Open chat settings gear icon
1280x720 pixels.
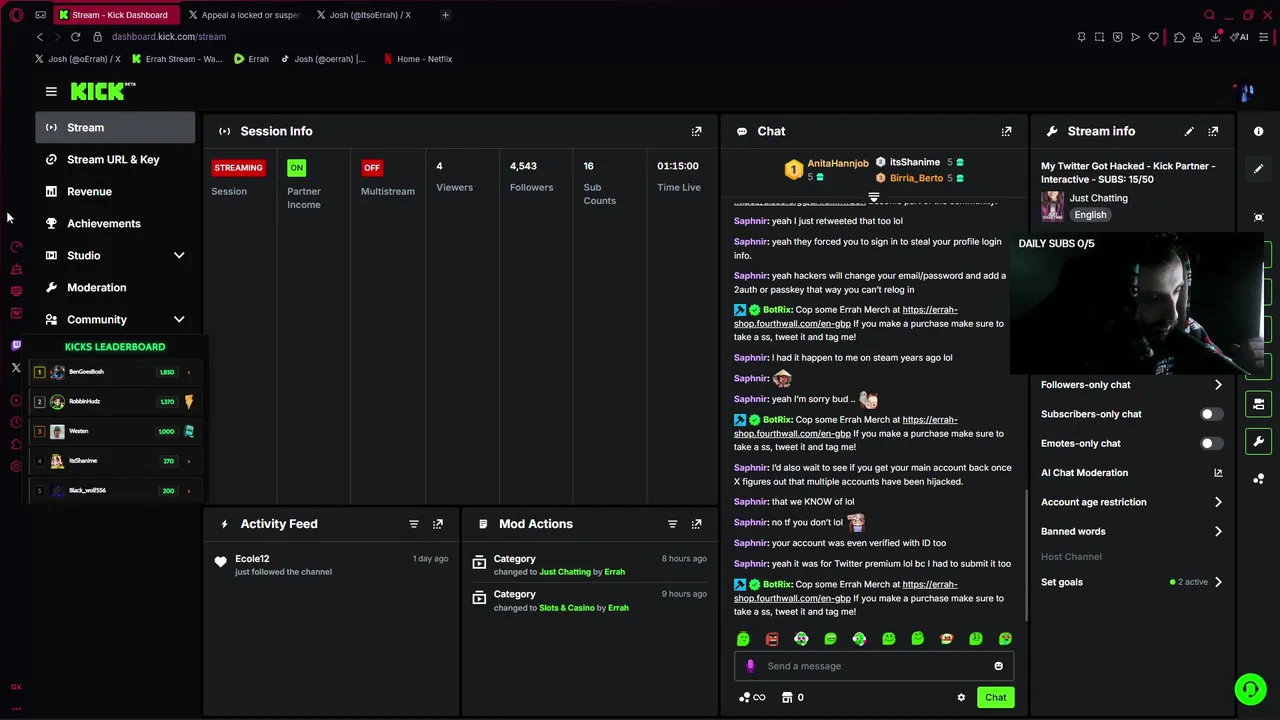(x=961, y=698)
